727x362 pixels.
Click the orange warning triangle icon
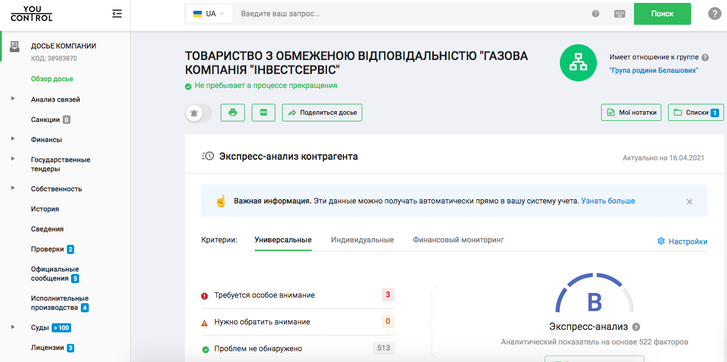click(204, 323)
